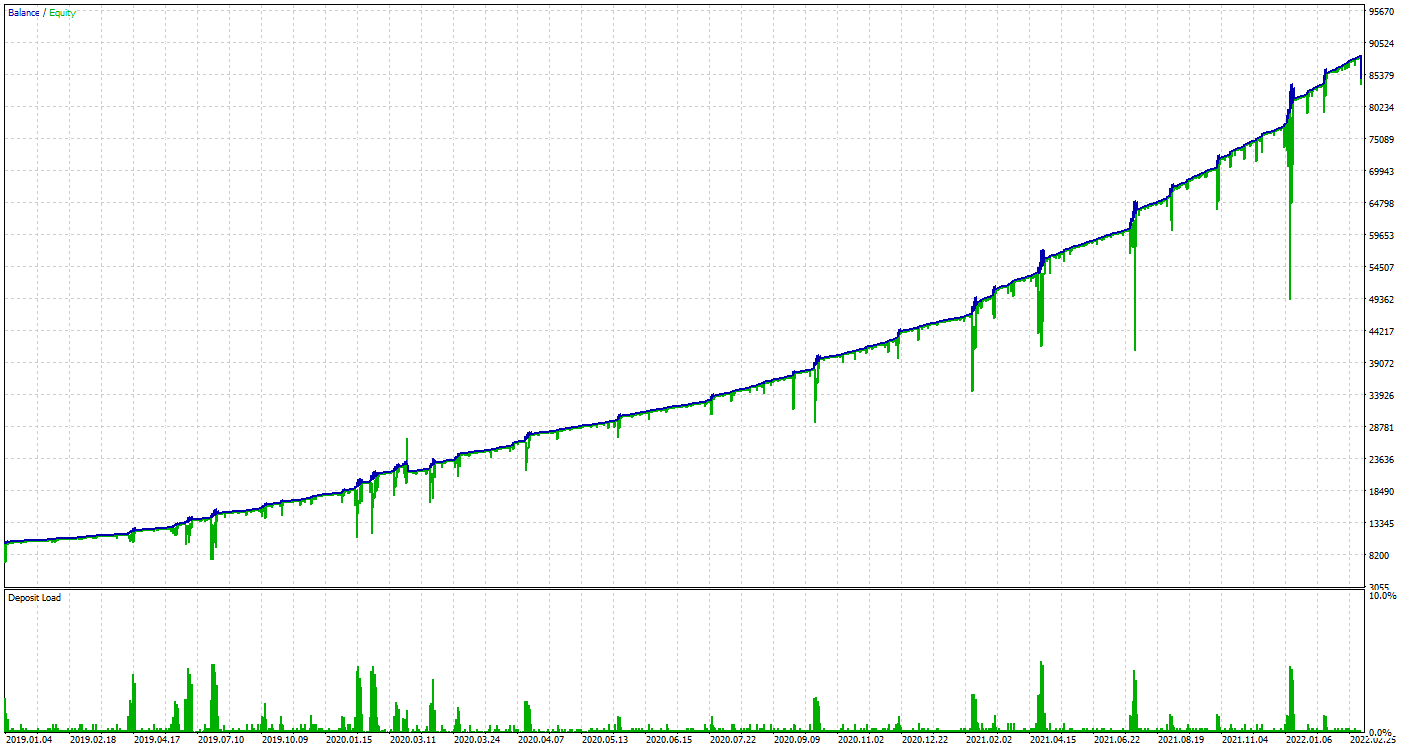Viewport: 1409px width, 749px height.
Task: Click the 2021.08.19 date label
Action: (x=1182, y=741)
